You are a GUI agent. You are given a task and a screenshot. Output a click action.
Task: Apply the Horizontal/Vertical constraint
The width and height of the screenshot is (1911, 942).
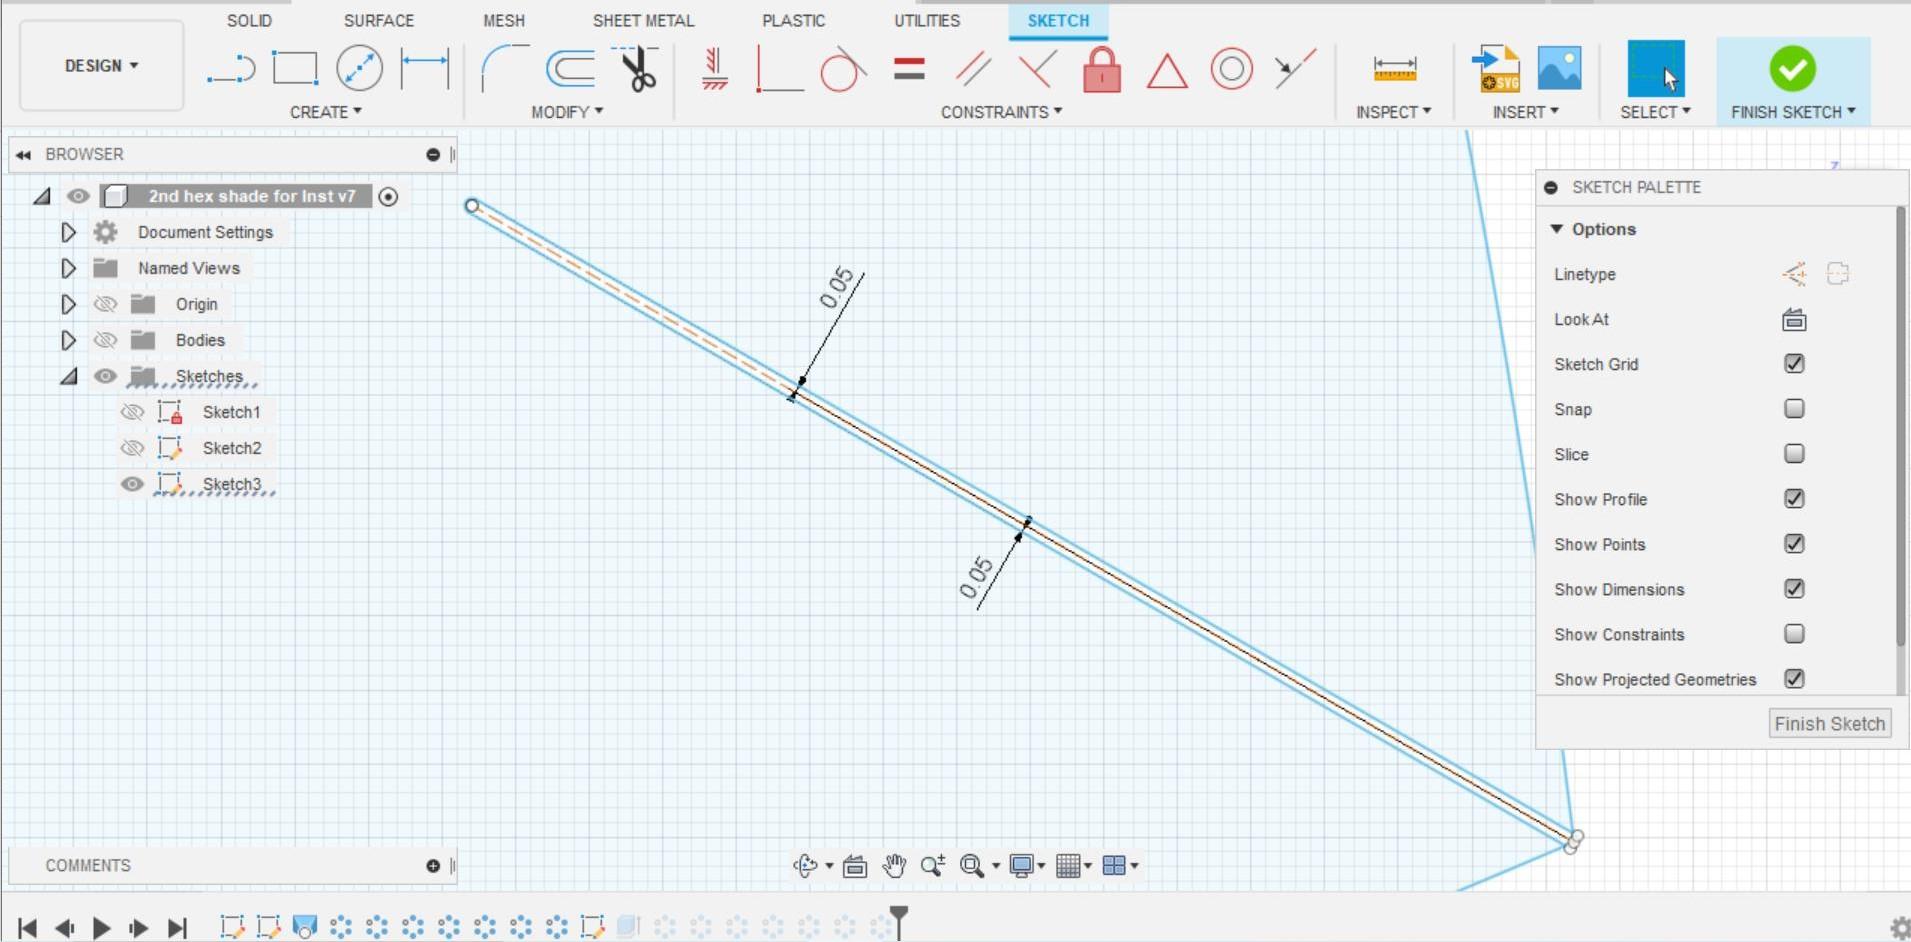coord(714,69)
